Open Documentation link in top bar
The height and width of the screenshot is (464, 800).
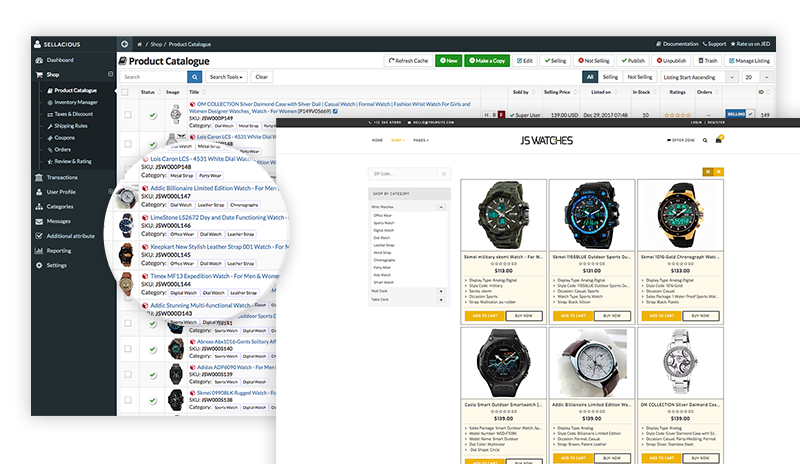pyautogui.click(x=677, y=44)
